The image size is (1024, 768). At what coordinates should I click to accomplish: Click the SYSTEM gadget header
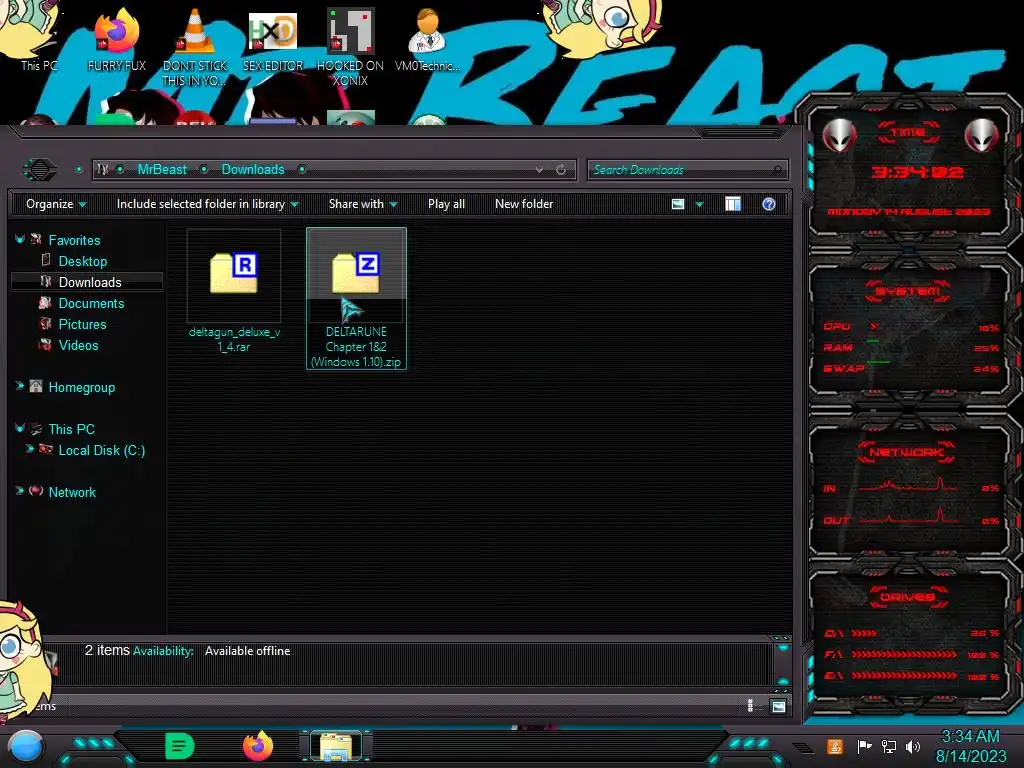[908, 291]
